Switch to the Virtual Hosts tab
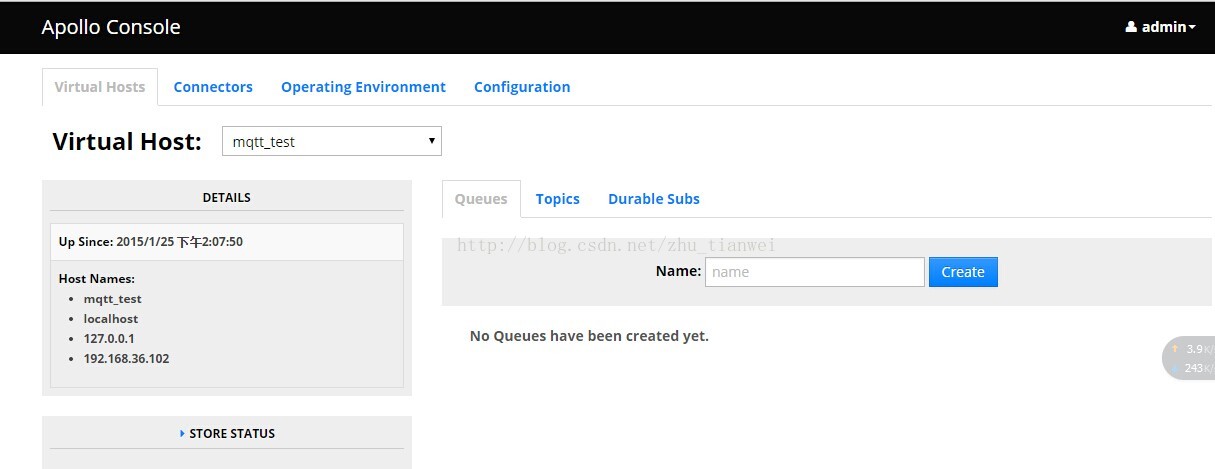The image size is (1215, 469). tap(100, 87)
